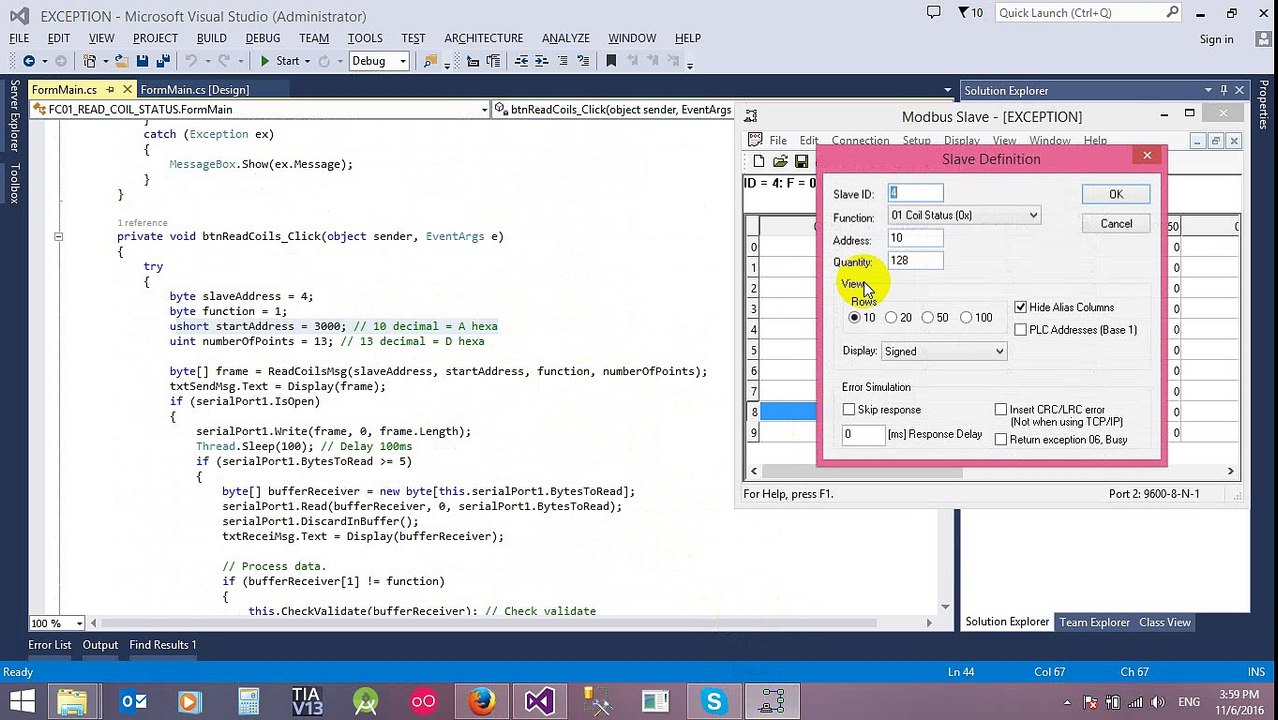Screen dimensions: 1278x720
Task: Click New document icon in Modbus Slave toolbar
Action: [x=759, y=161]
